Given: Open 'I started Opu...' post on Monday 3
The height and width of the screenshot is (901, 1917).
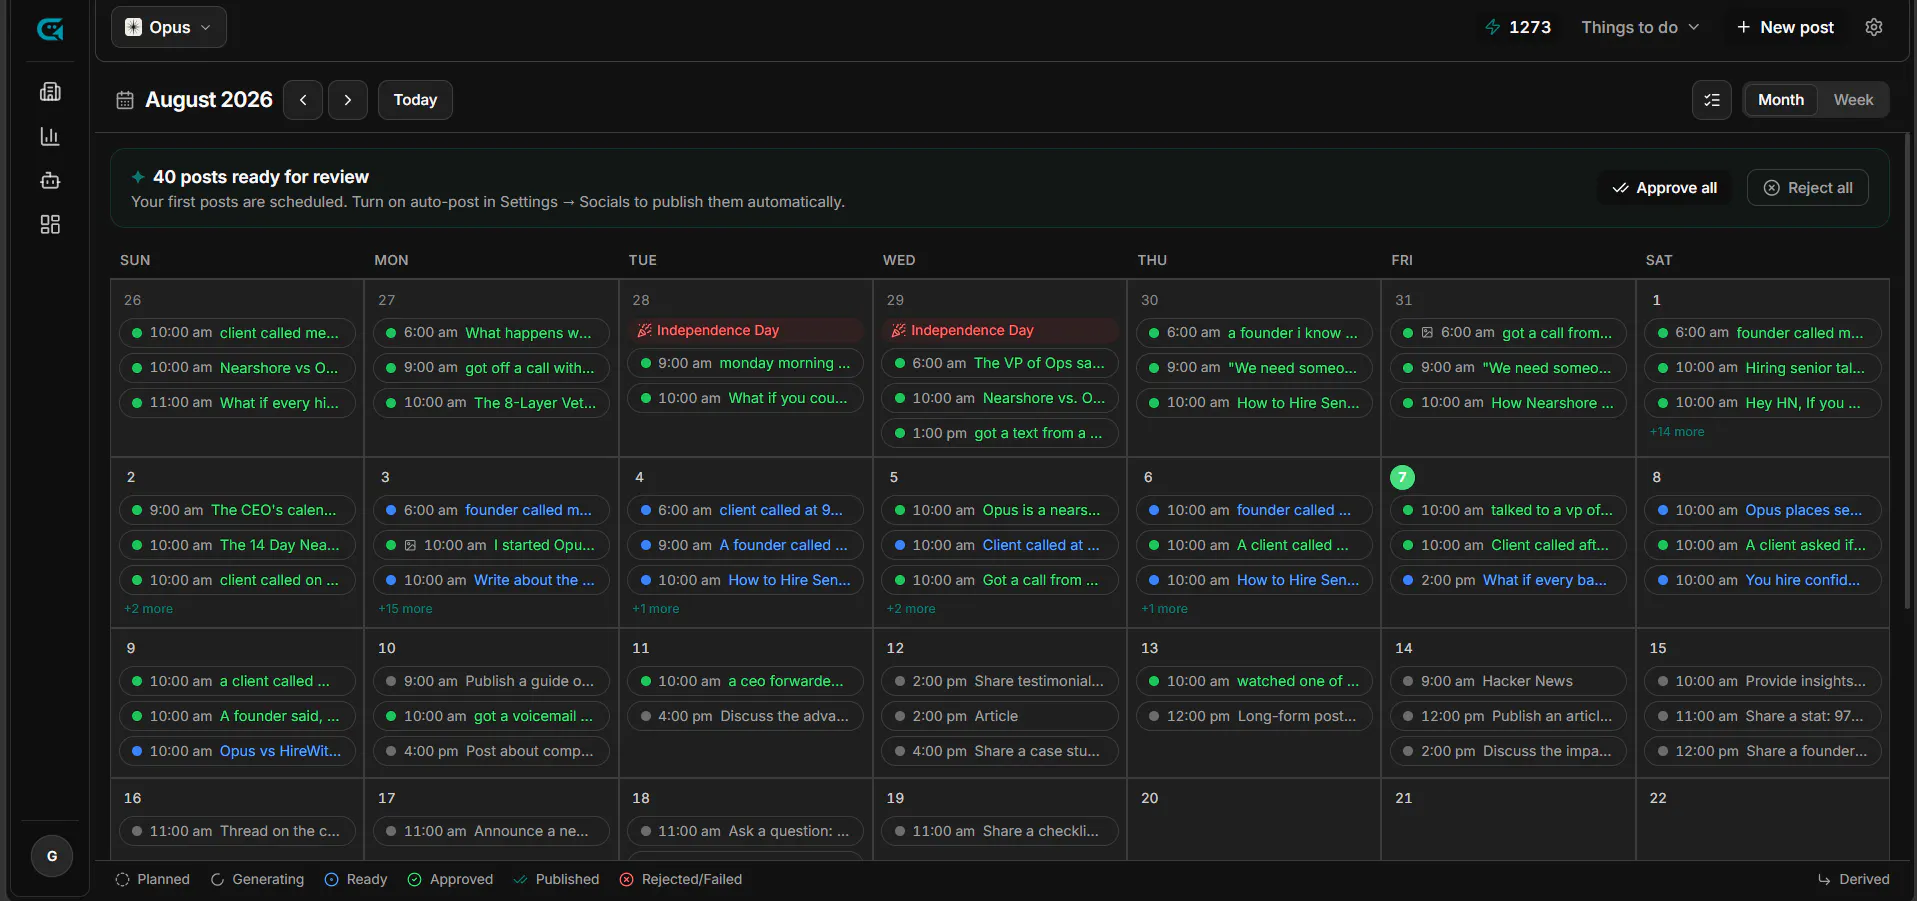Looking at the screenshot, I should 491,545.
